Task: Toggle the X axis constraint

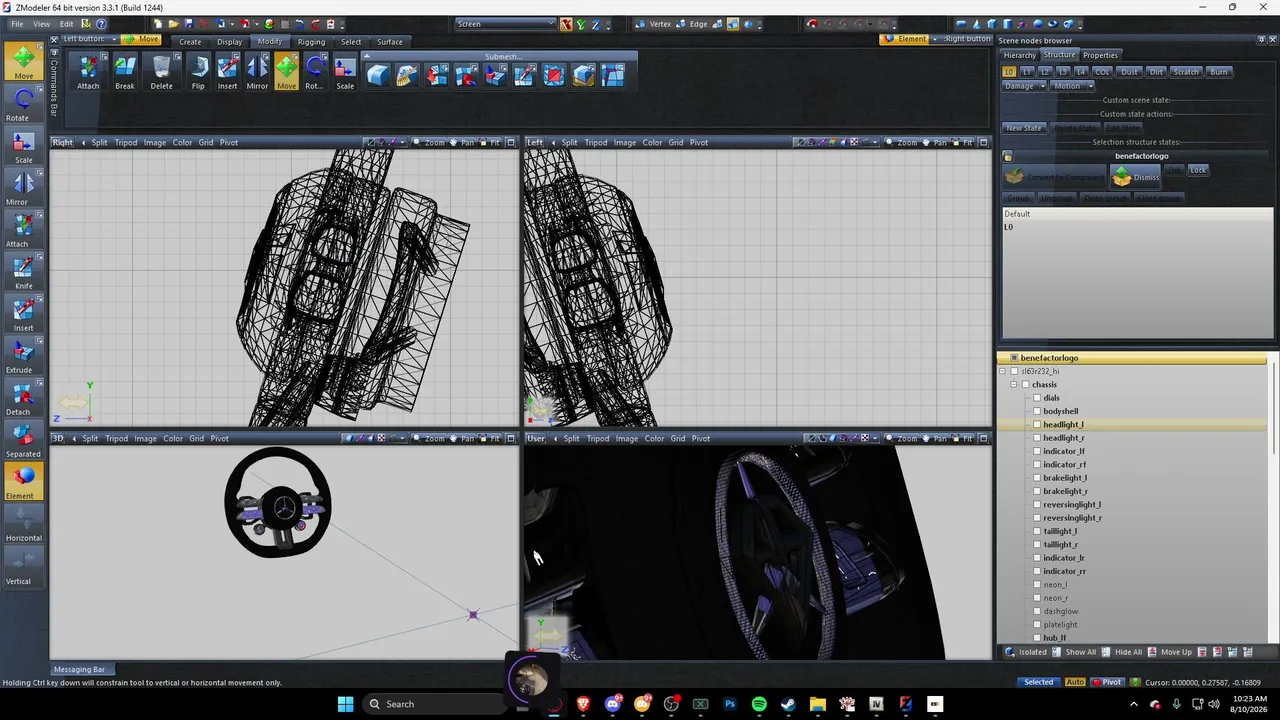Action: [566, 24]
